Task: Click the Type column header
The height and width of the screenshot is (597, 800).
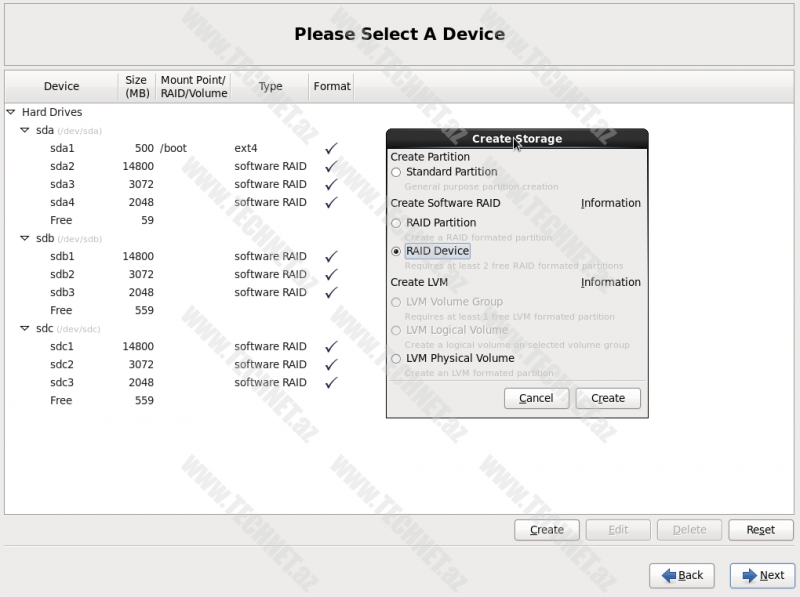Action: (270, 86)
